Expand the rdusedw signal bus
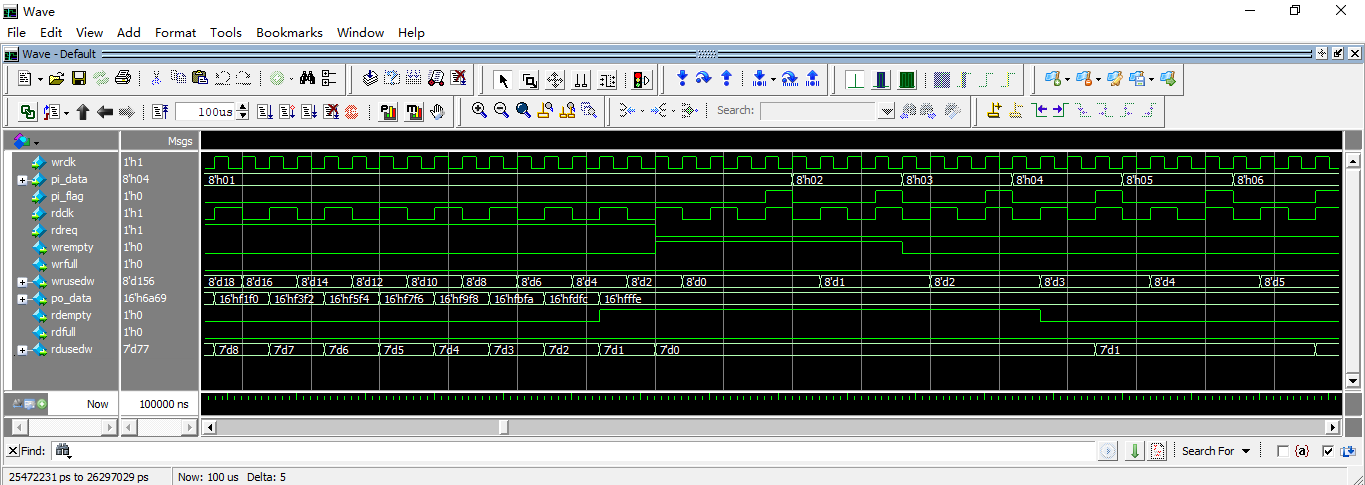The height and width of the screenshot is (485, 1365). point(22,350)
